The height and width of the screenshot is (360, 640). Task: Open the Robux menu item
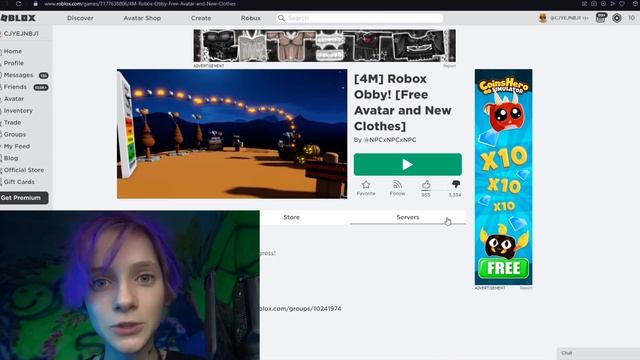251,18
